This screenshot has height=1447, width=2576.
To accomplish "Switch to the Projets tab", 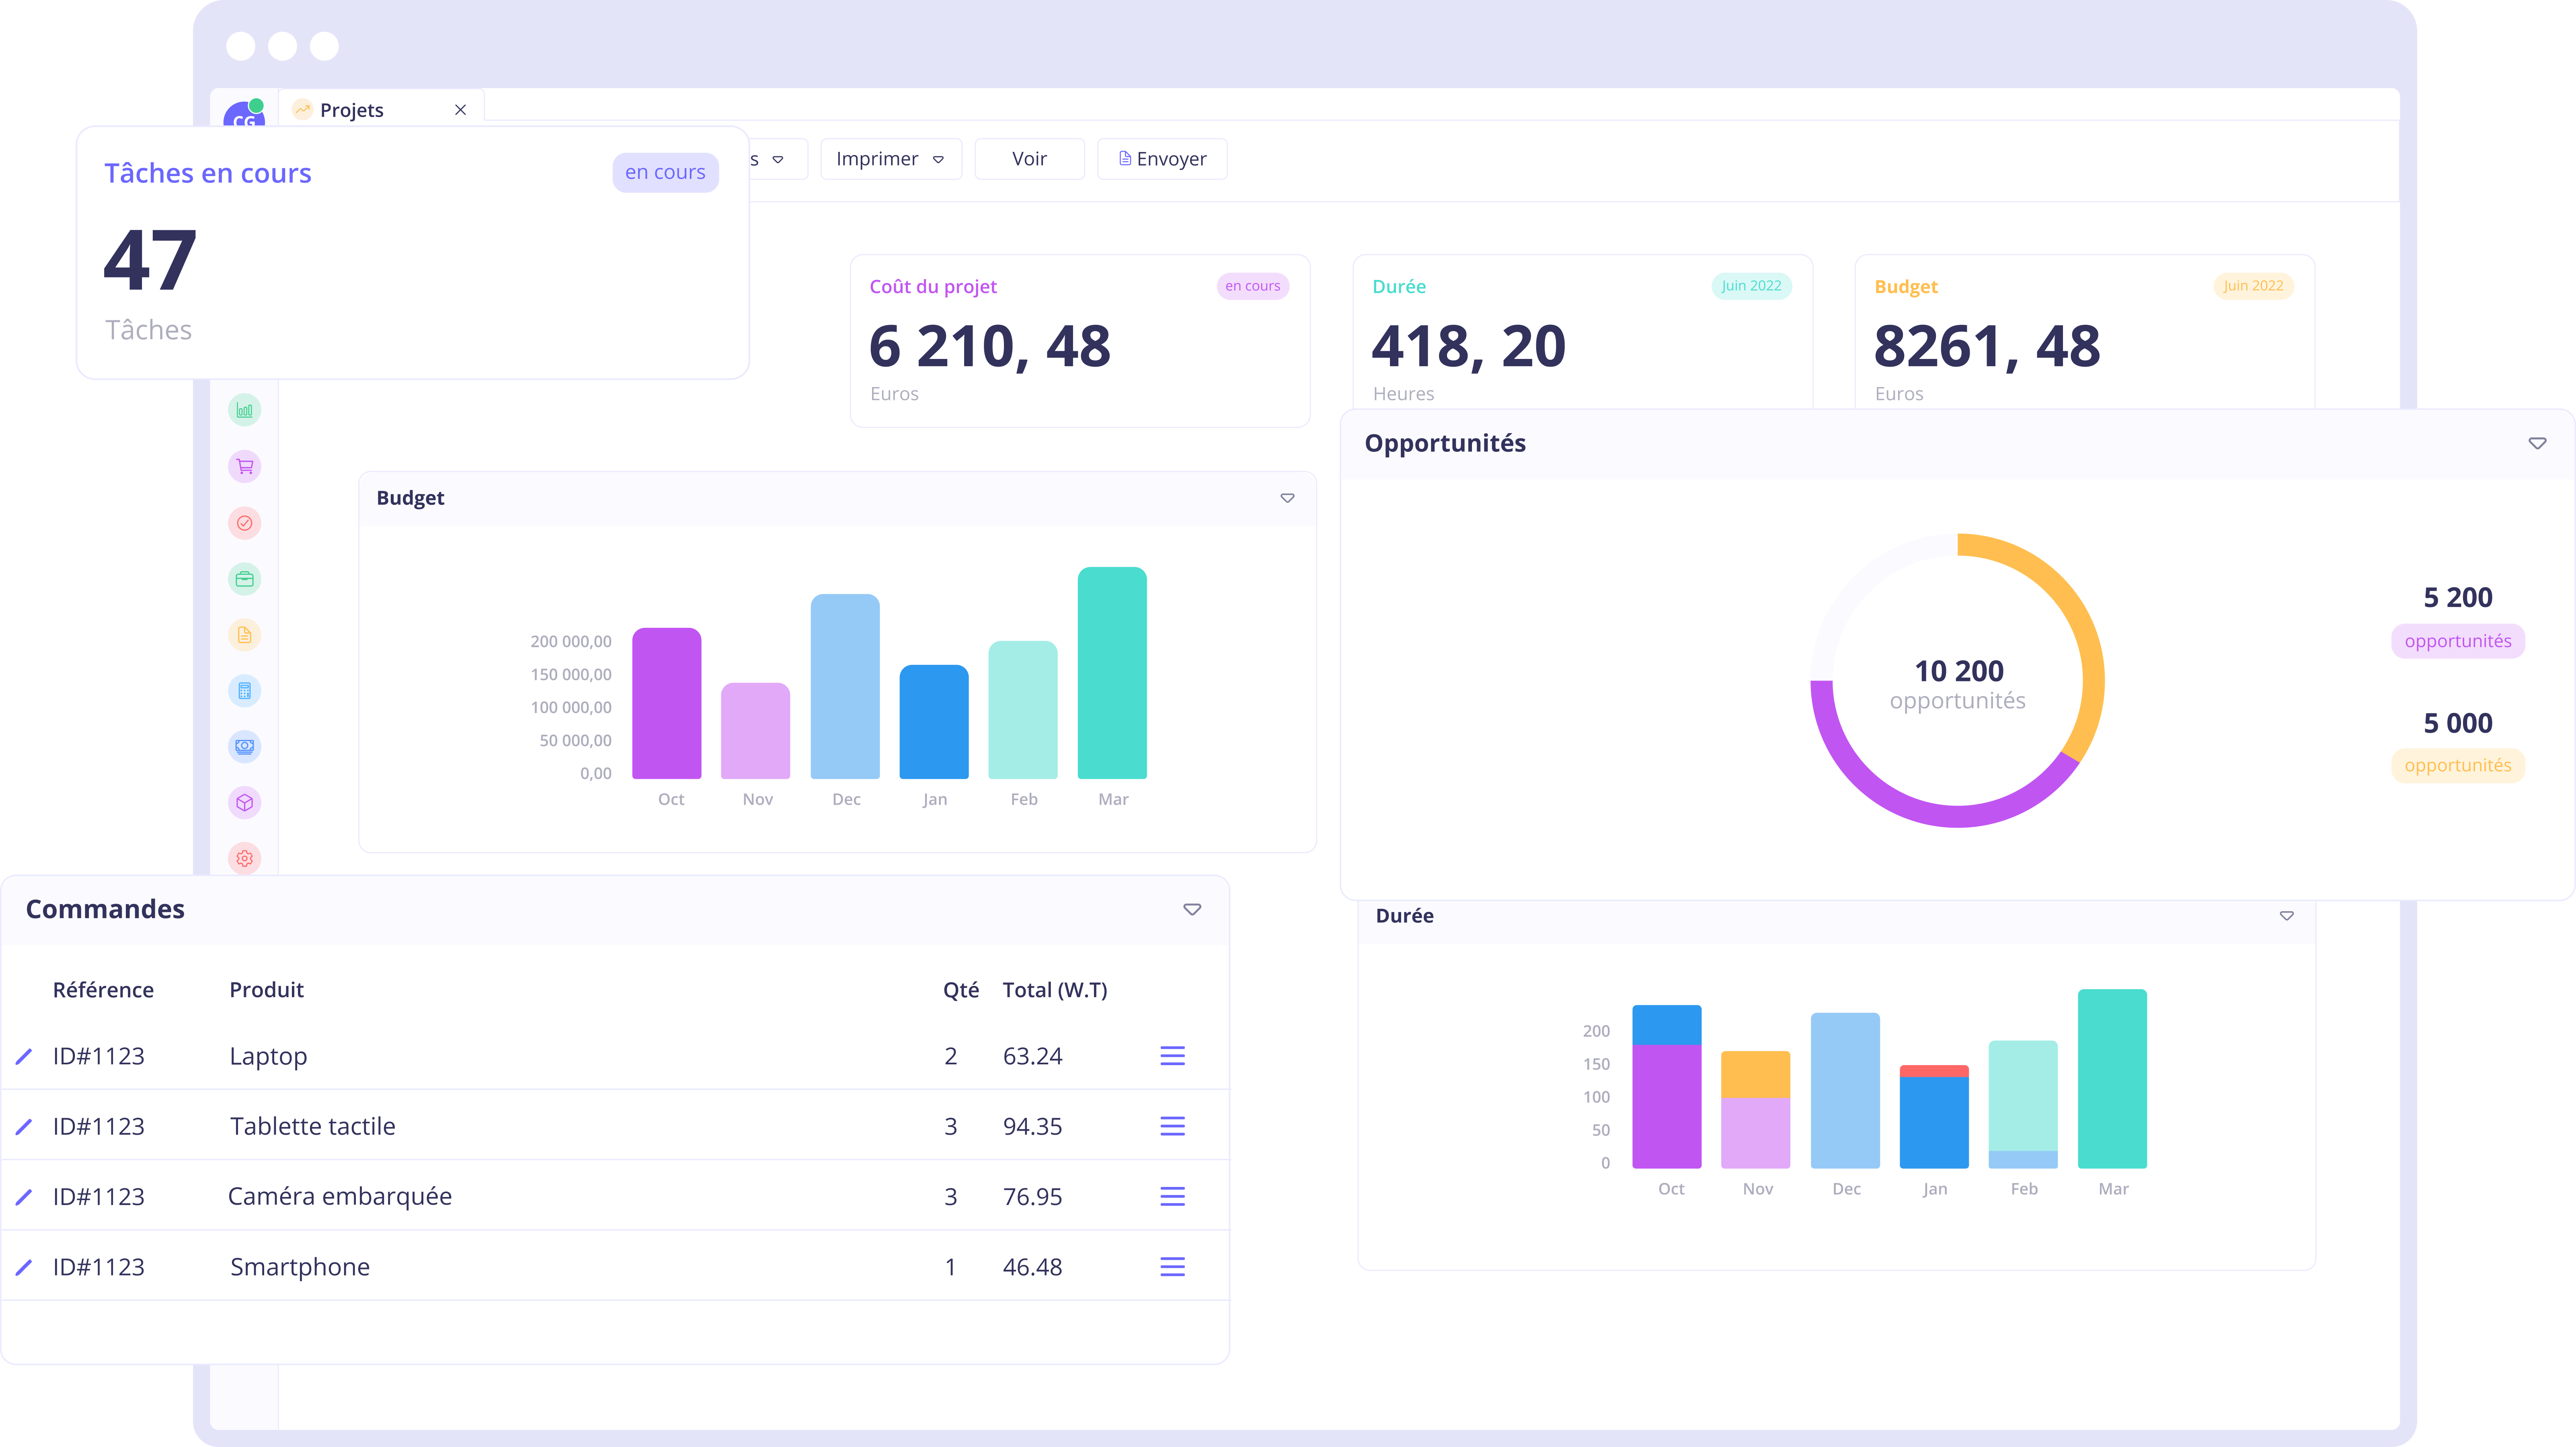I will point(352,110).
